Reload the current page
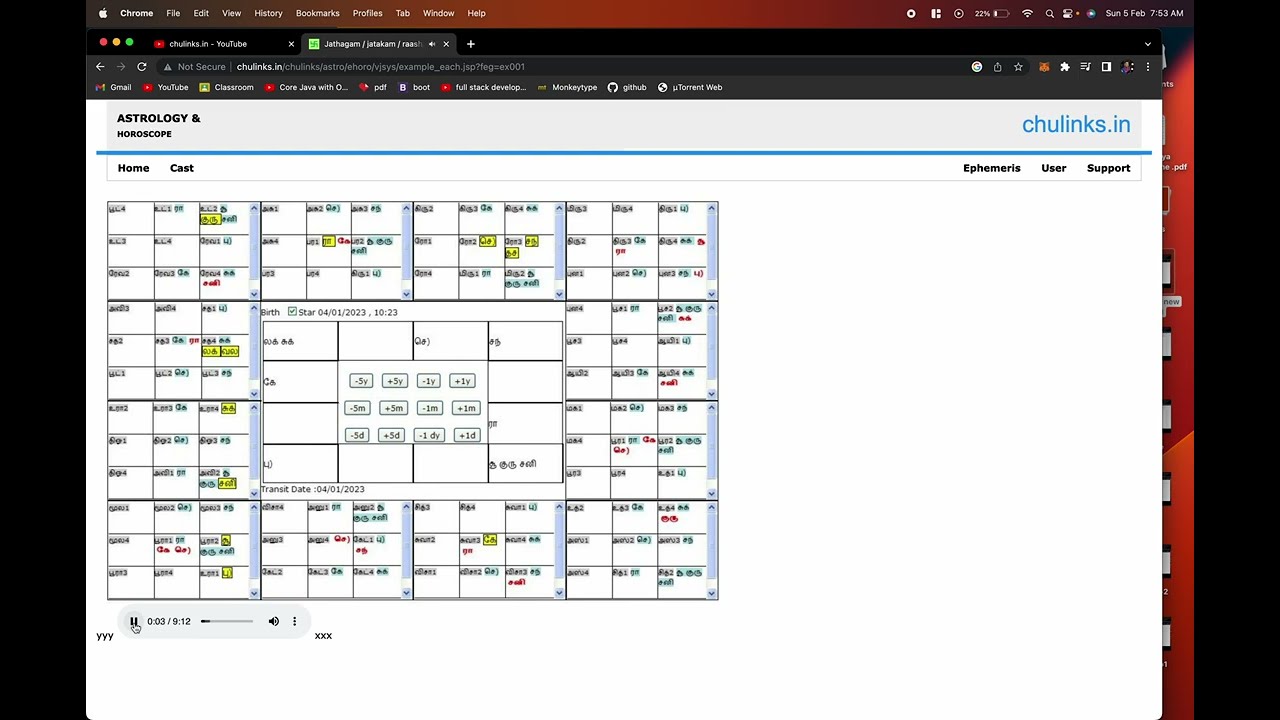 coord(142,67)
